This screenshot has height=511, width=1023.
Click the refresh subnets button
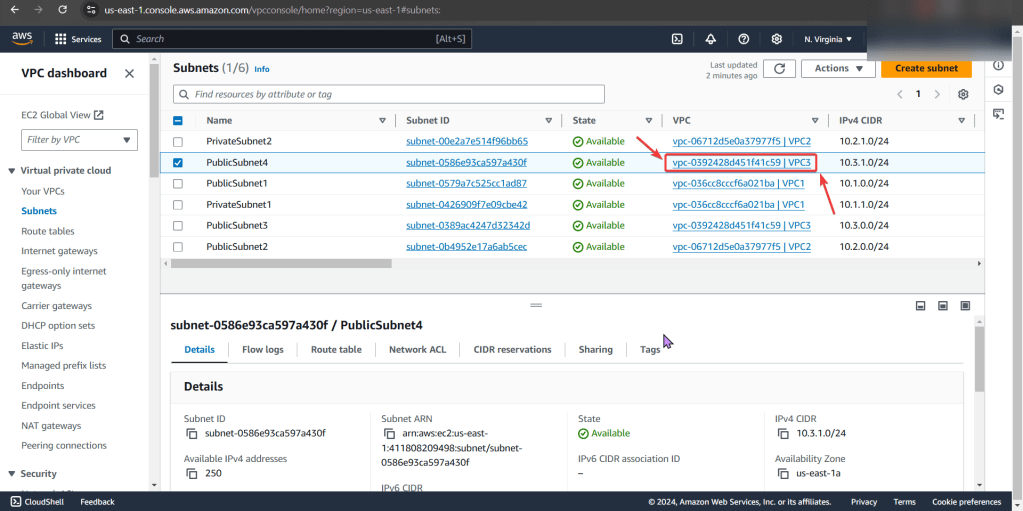point(779,68)
